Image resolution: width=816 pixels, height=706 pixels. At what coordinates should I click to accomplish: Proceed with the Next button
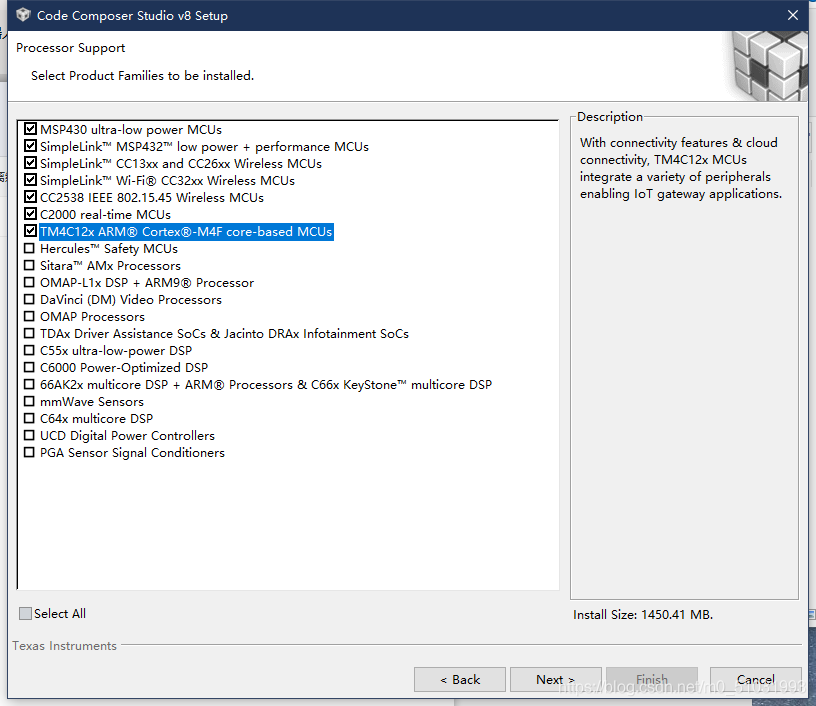coord(555,680)
